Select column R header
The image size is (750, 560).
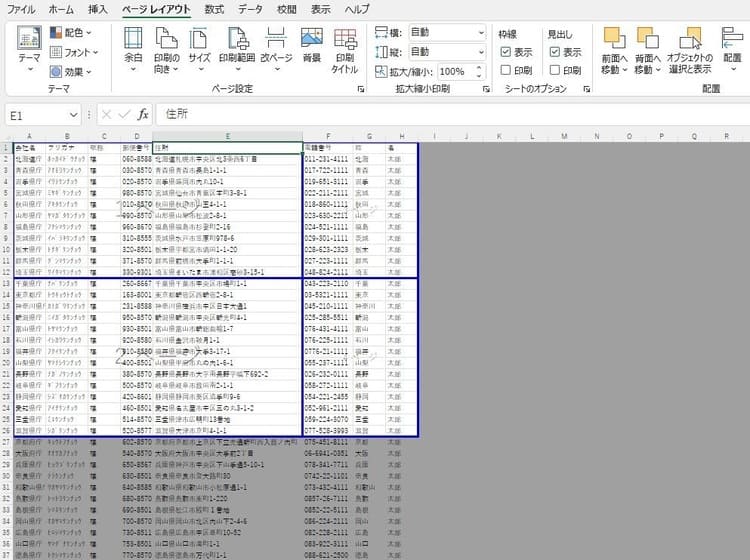726,136
